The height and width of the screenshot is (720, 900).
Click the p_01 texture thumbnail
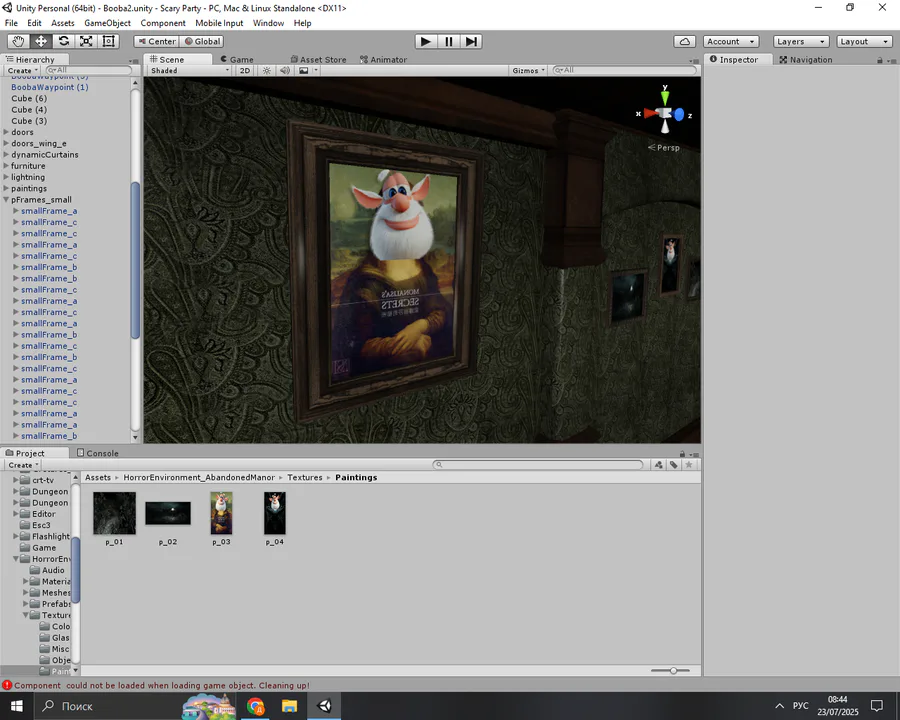point(114,513)
